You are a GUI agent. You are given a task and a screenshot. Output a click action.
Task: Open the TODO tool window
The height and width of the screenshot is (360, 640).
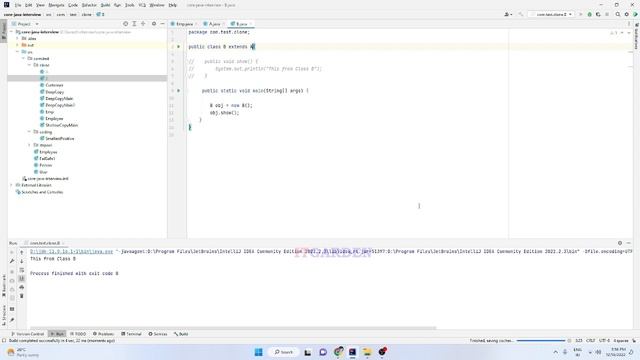78,334
